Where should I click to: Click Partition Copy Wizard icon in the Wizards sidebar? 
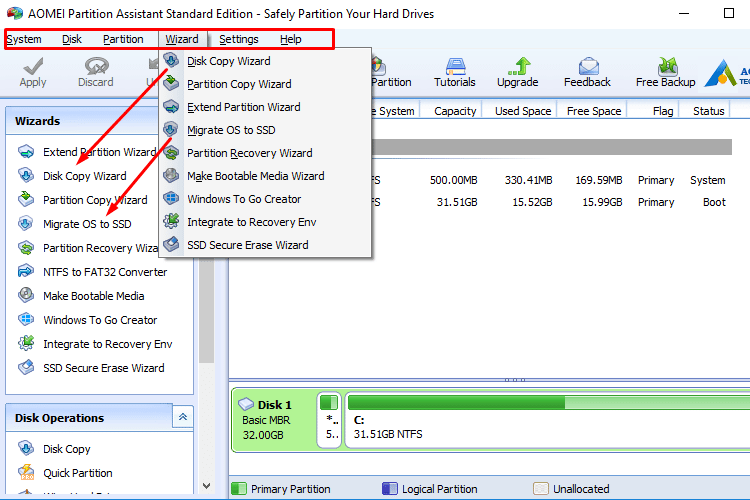[x=26, y=200]
